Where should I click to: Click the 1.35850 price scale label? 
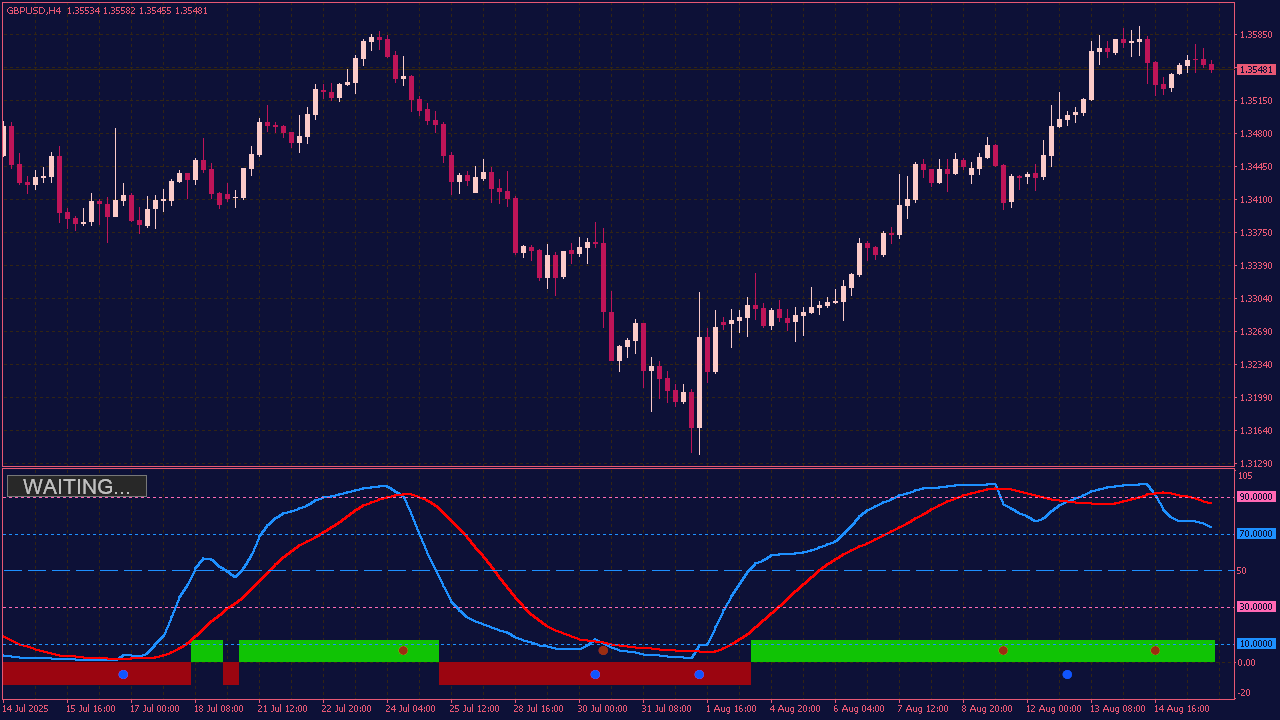tap(1255, 35)
